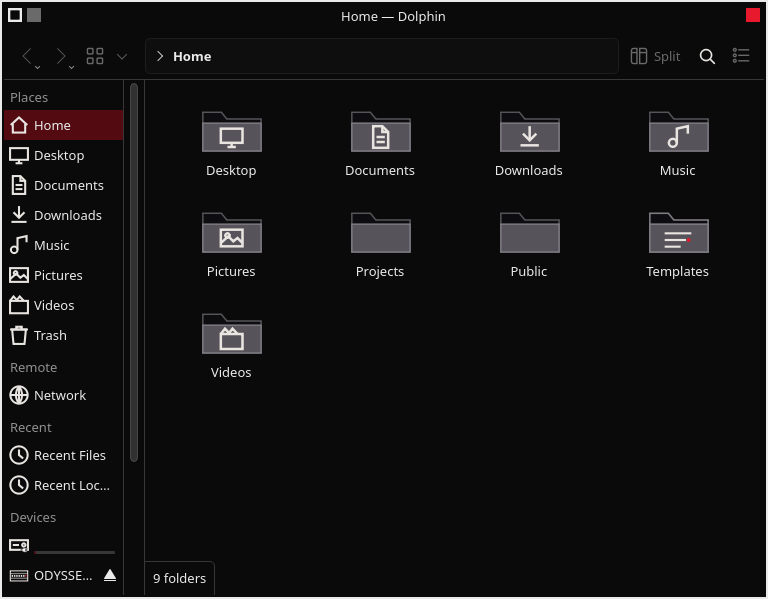
Task: Expand the view mode dropdown chevron
Action: [122, 56]
